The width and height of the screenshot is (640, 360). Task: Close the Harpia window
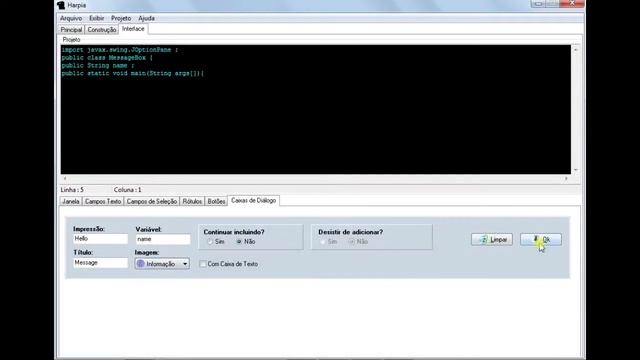pyautogui.click(x=572, y=4)
